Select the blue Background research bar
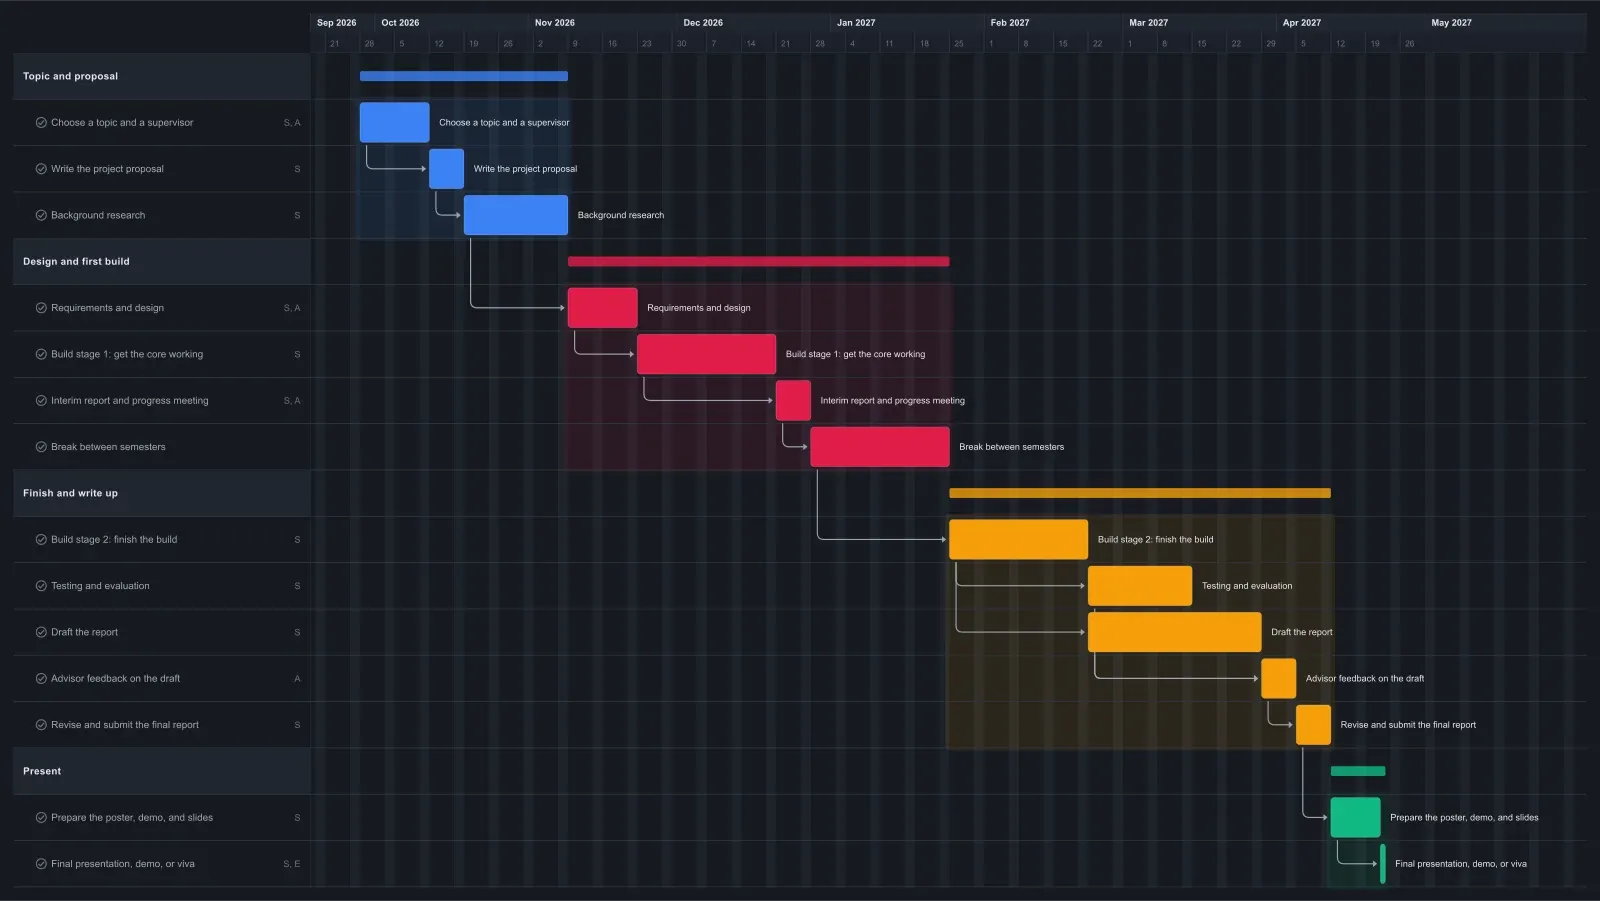The width and height of the screenshot is (1600, 901). [x=516, y=215]
